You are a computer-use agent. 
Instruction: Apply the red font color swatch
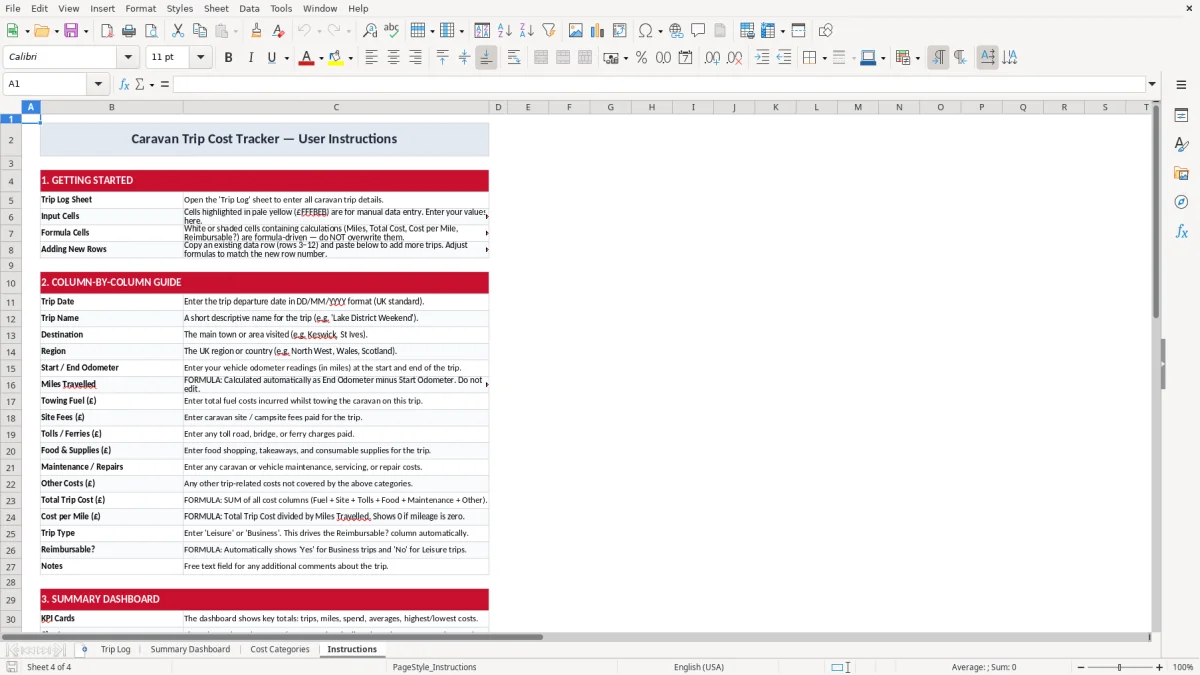tap(306, 58)
